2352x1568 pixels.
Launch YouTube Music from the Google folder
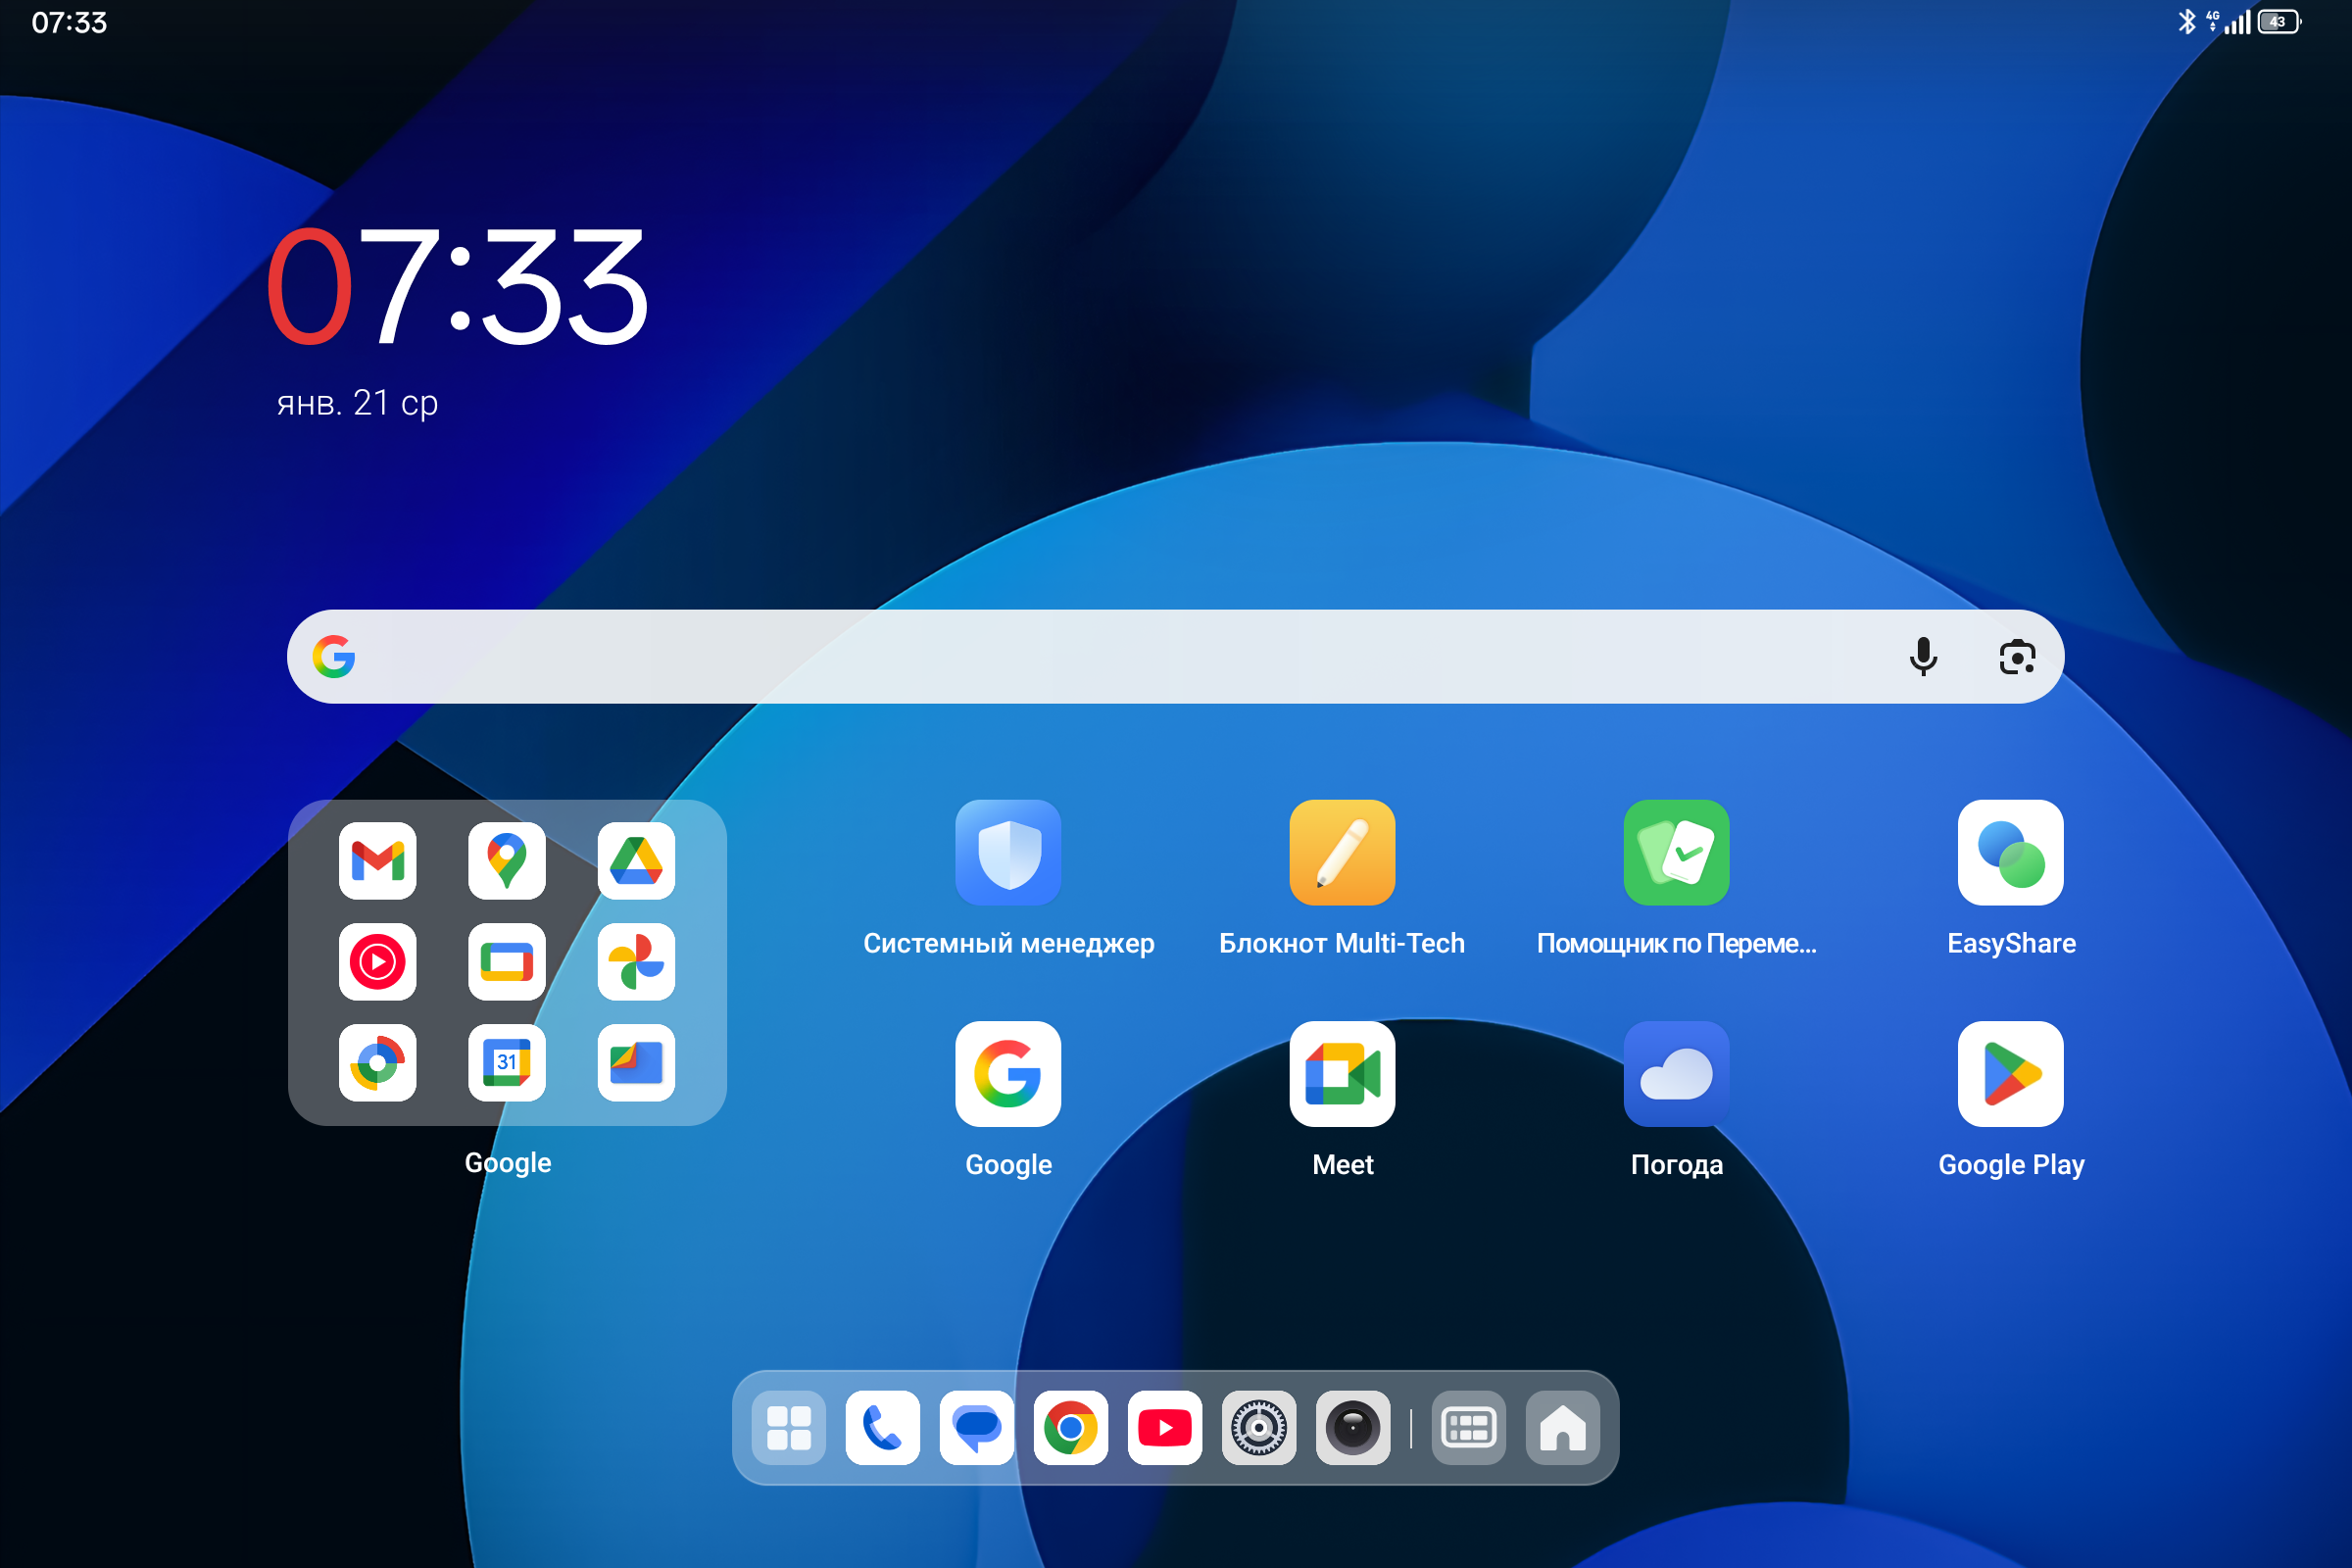[x=377, y=962]
